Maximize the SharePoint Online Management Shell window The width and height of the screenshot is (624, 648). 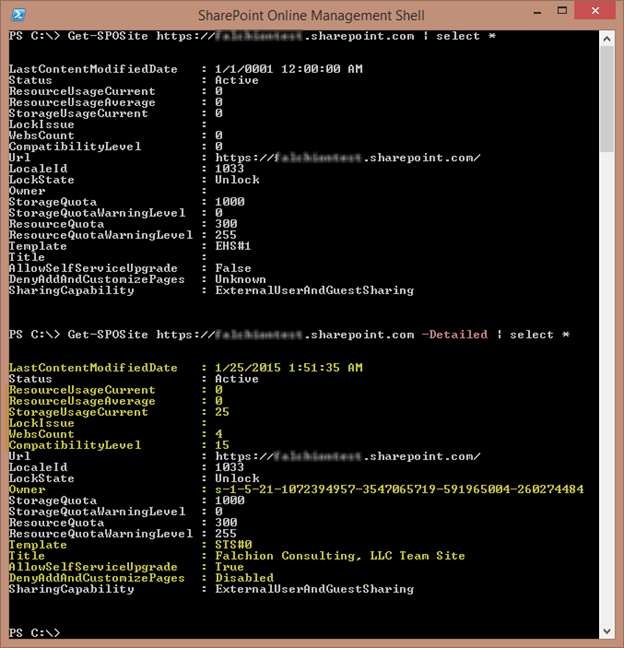click(562, 11)
